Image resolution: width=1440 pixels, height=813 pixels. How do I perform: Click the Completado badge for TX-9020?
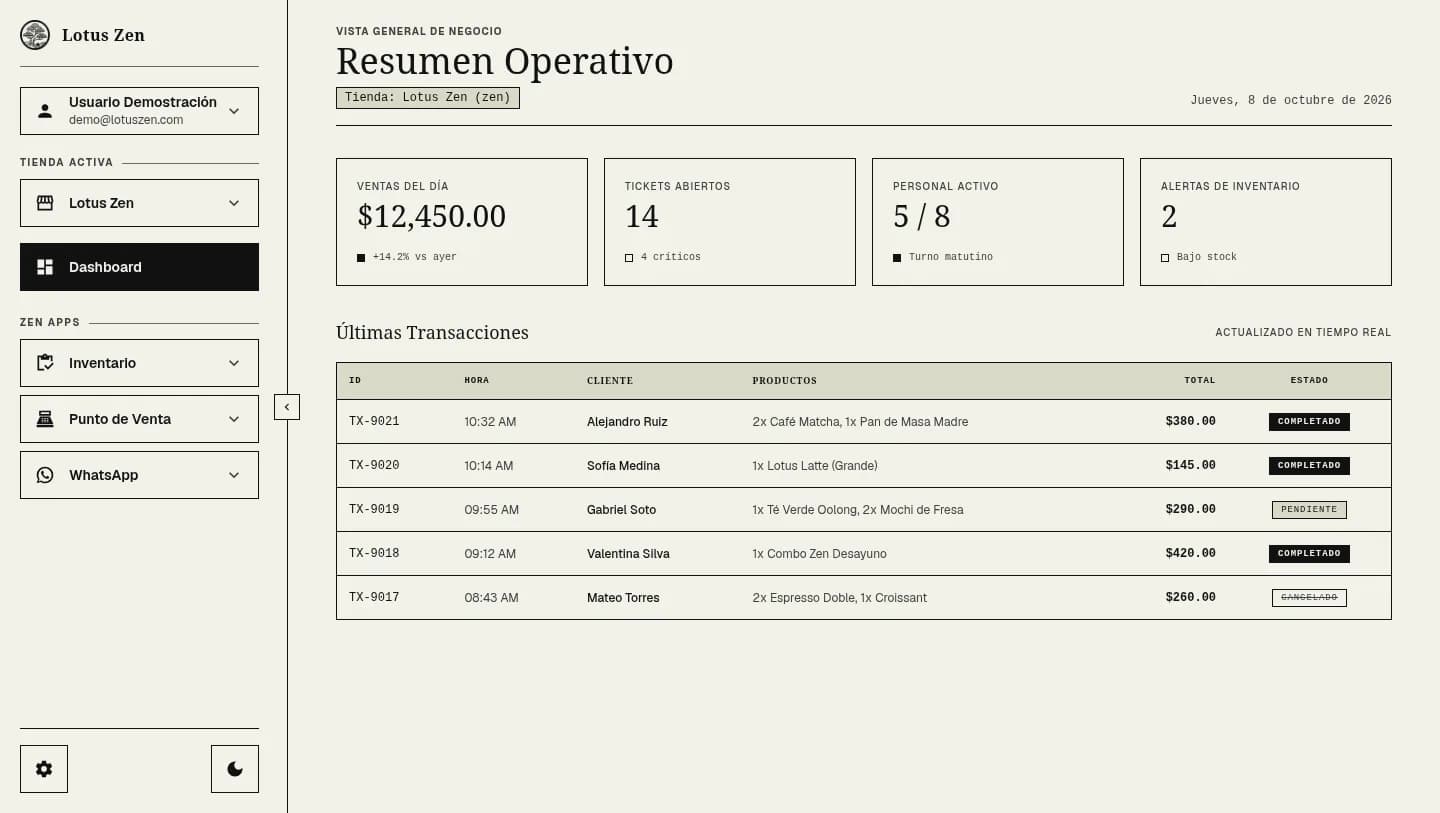(x=1309, y=466)
